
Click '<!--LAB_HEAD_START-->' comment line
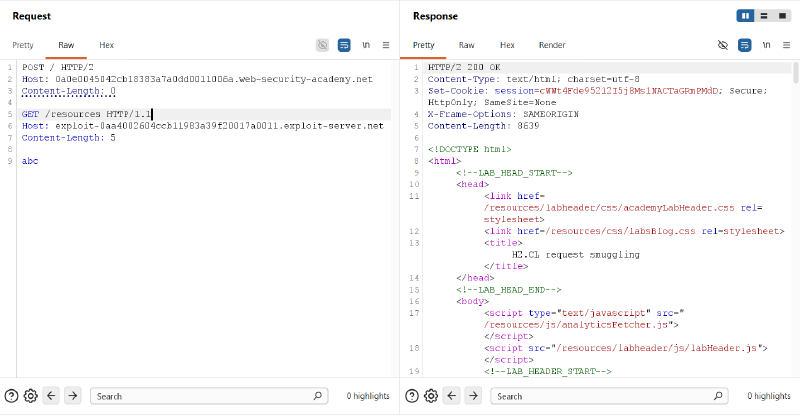coord(514,173)
